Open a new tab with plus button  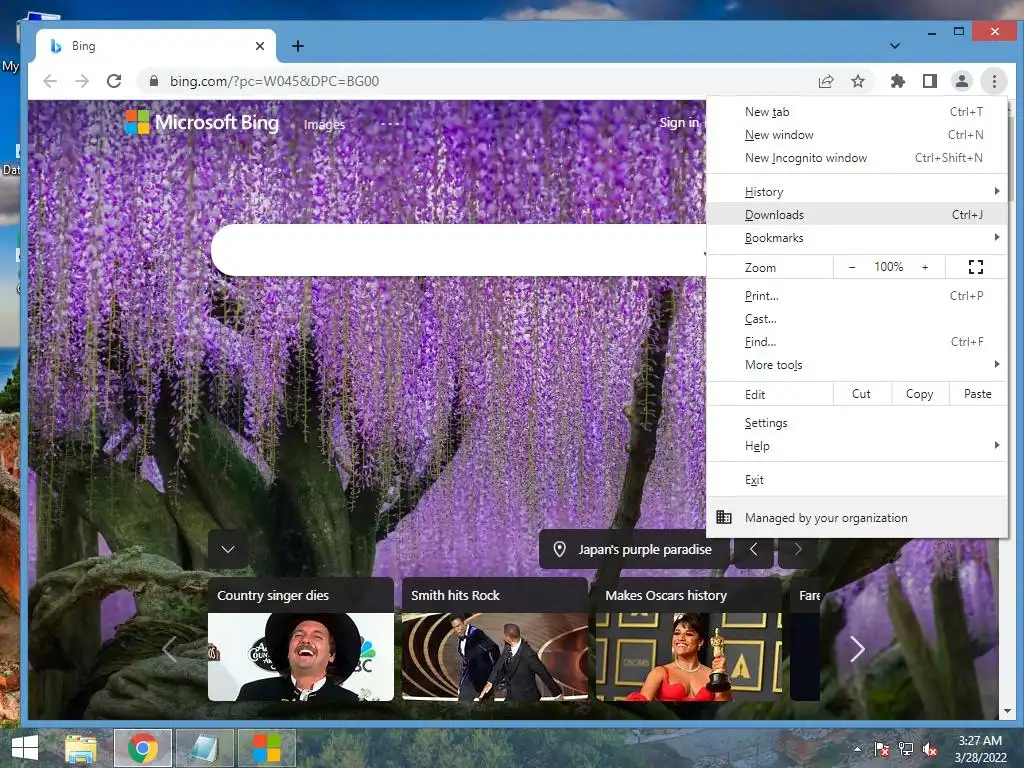(x=298, y=46)
